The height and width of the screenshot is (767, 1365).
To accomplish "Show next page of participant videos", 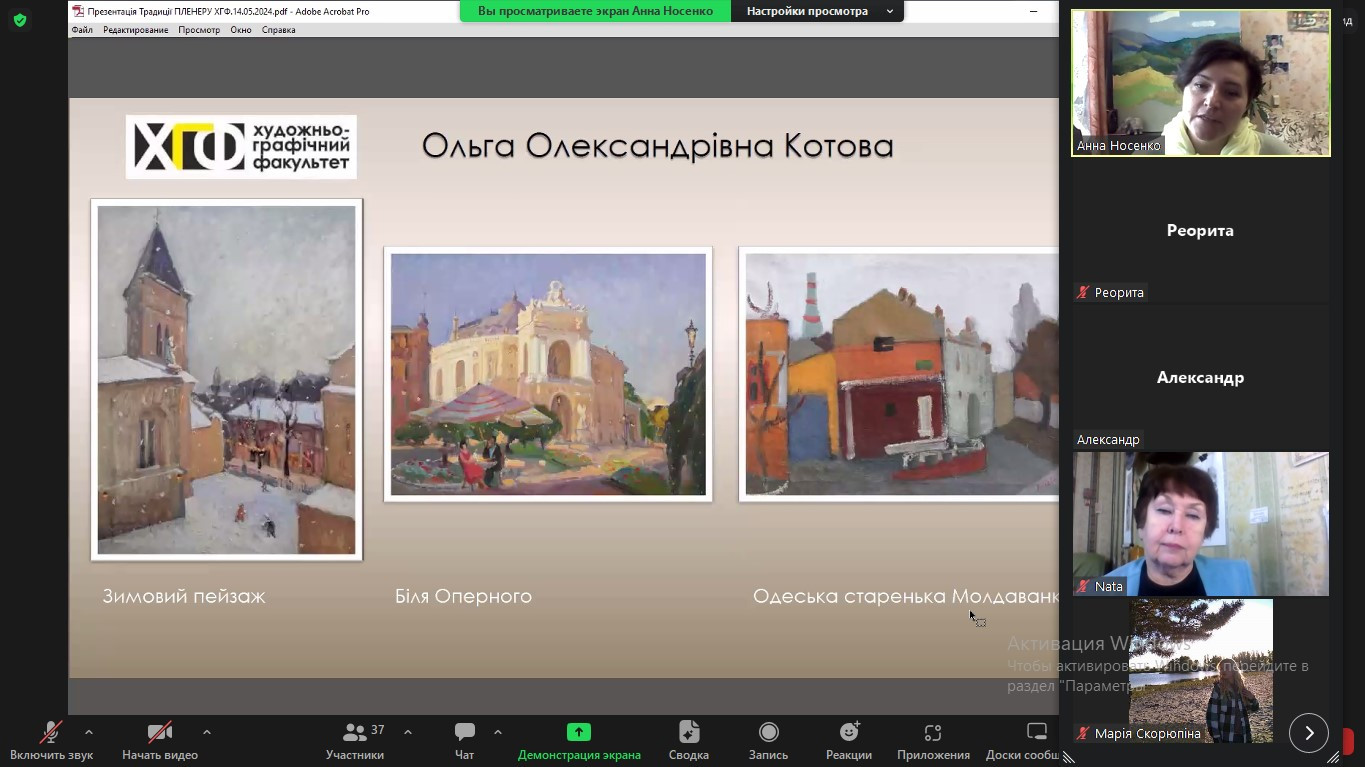I will [1309, 733].
